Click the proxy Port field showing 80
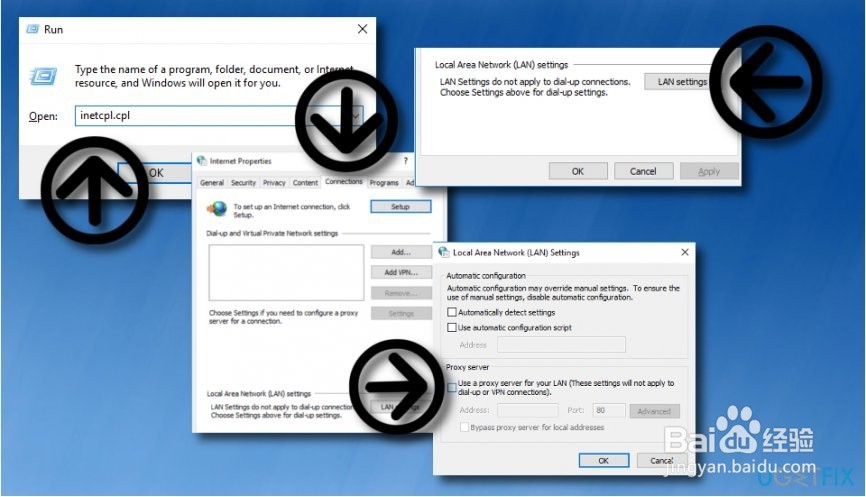 609,410
